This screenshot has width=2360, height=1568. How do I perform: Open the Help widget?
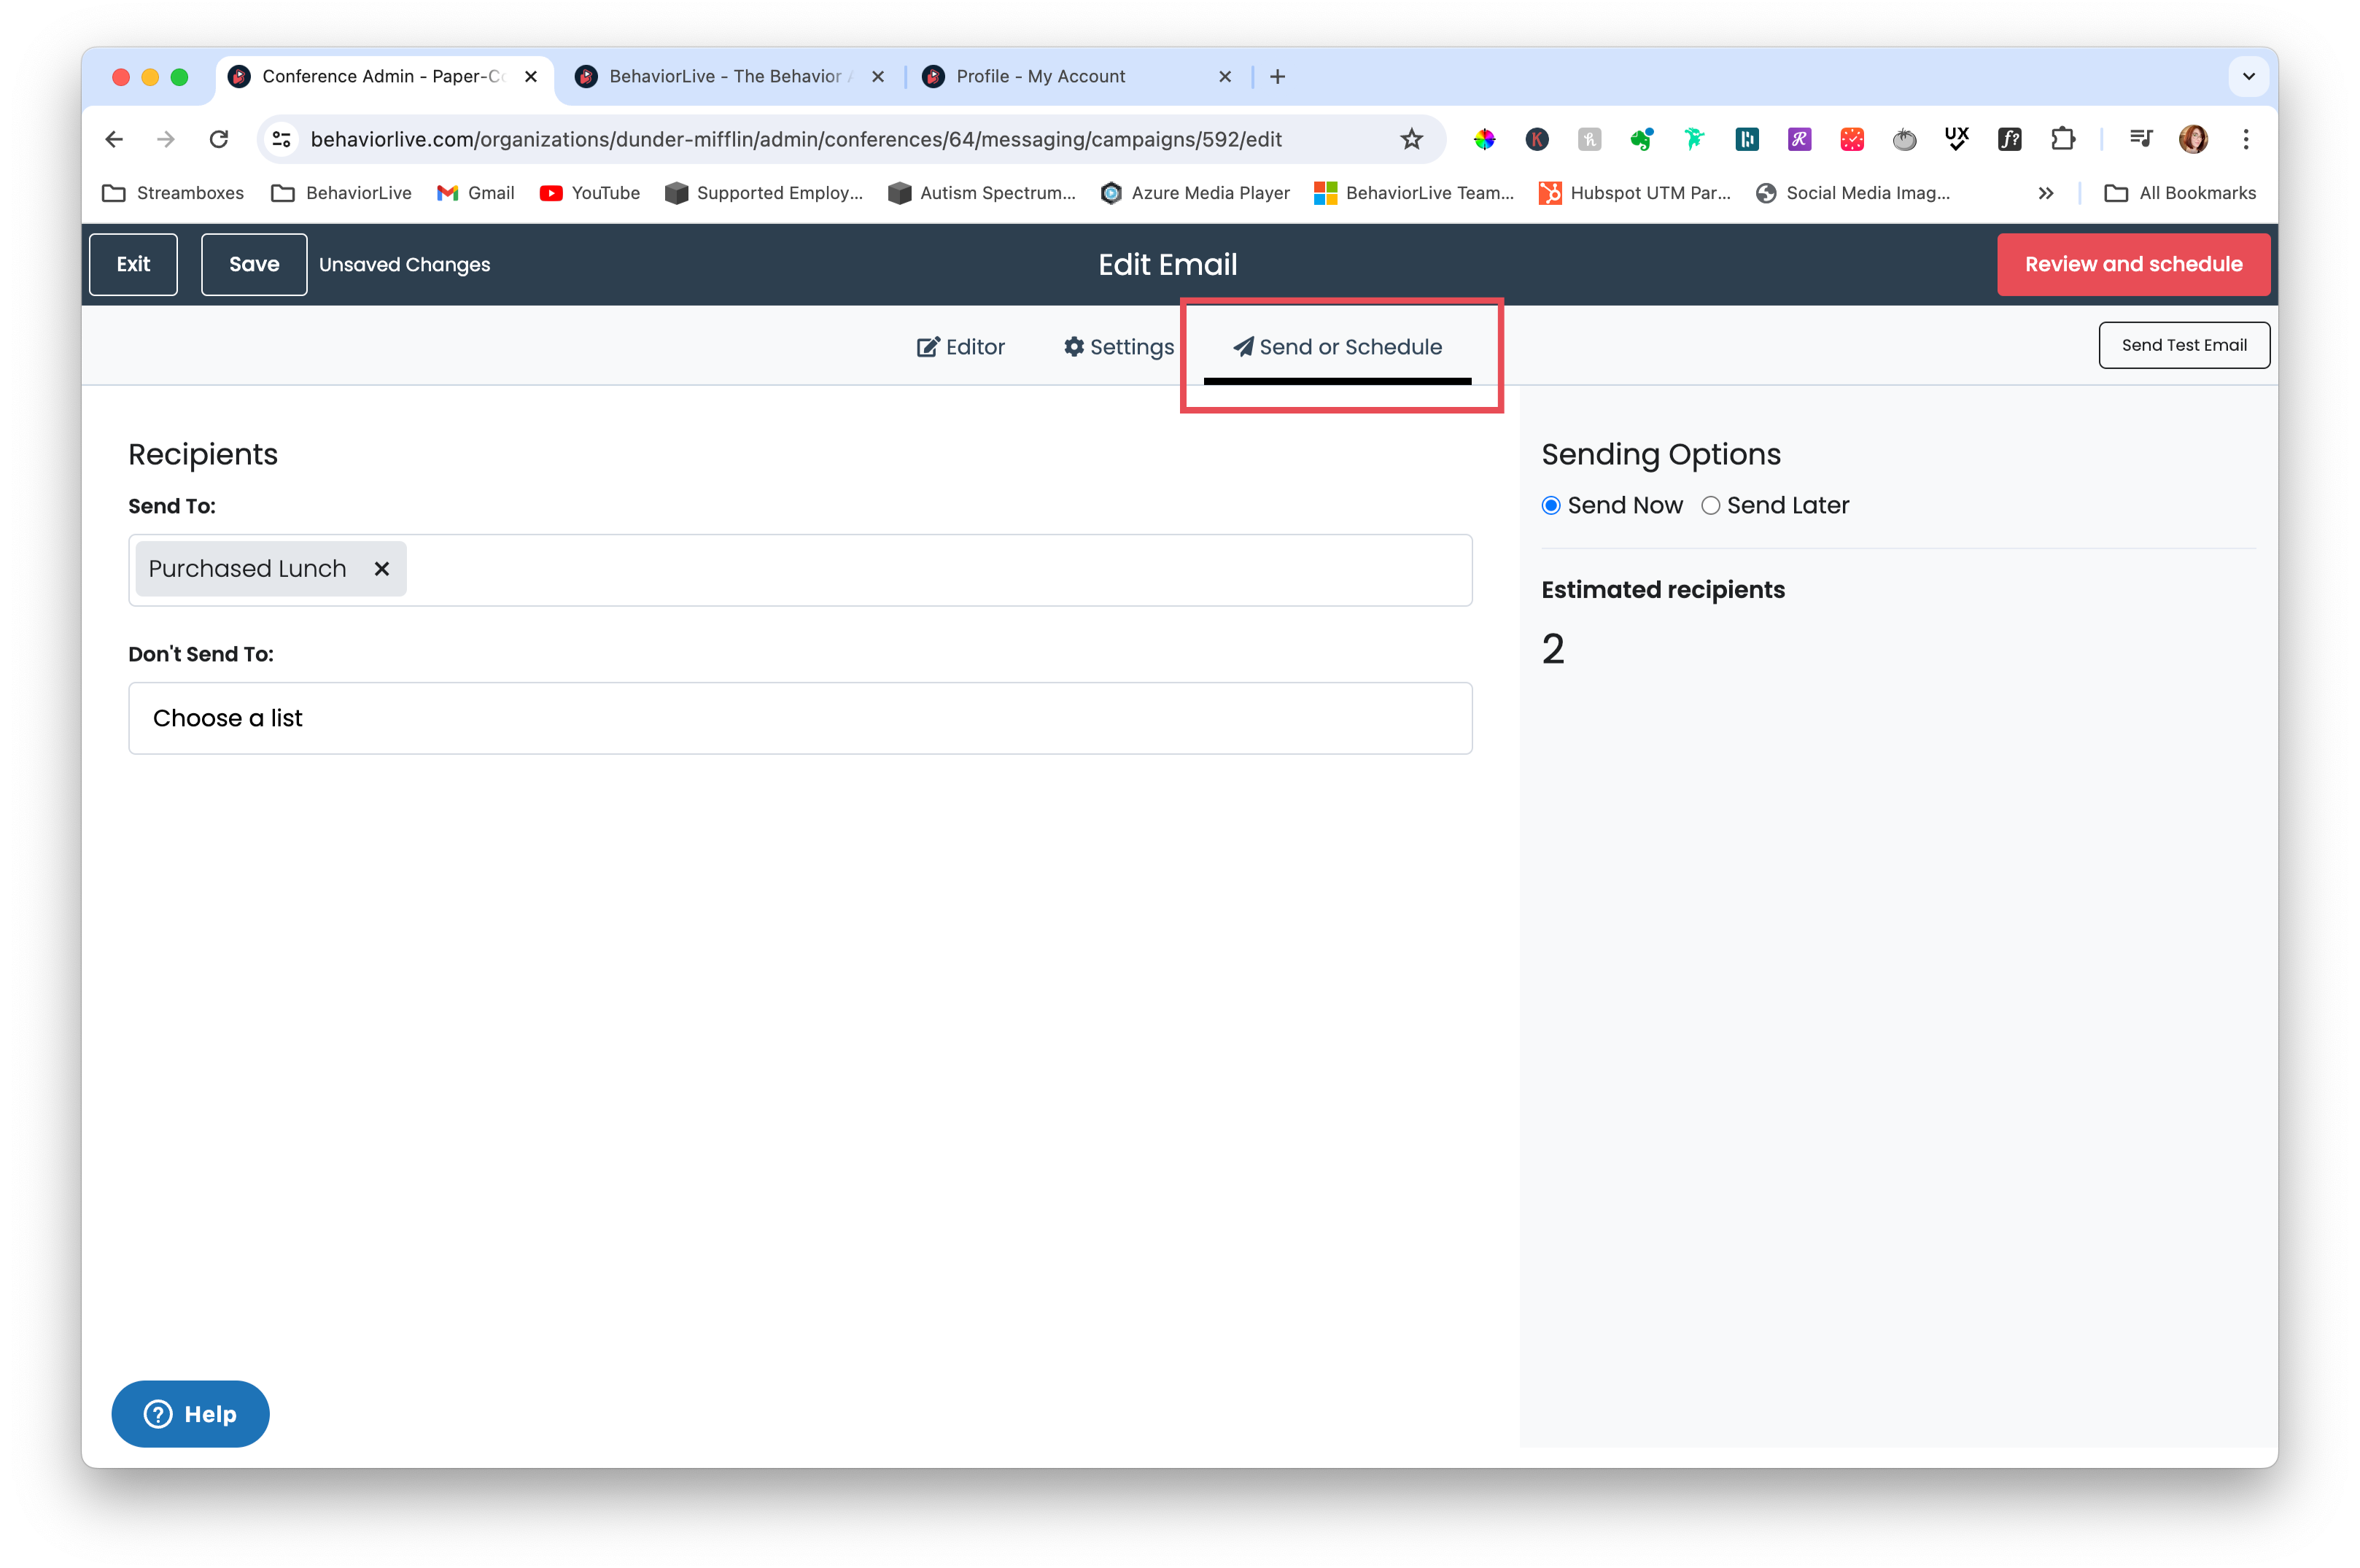(x=190, y=1414)
